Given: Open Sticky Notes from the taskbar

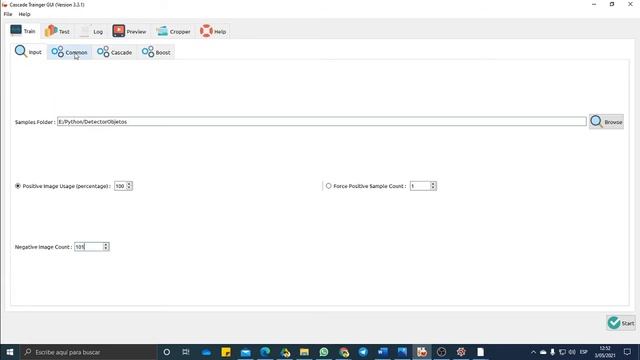Looking at the screenshot, I should point(226,352).
